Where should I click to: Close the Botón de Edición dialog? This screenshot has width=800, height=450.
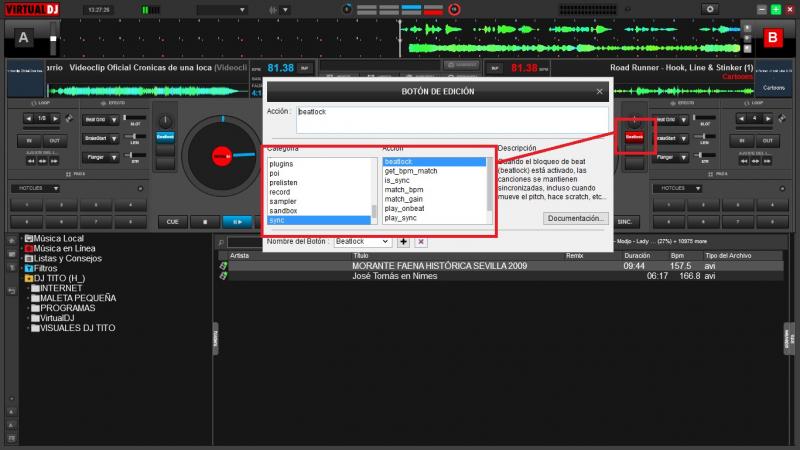[x=599, y=91]
